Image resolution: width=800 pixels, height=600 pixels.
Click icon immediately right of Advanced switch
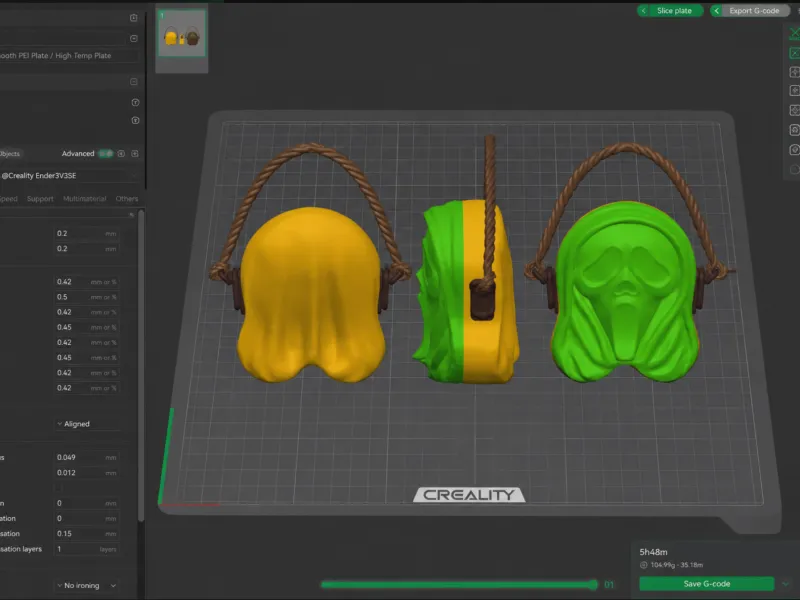(121, 154)
